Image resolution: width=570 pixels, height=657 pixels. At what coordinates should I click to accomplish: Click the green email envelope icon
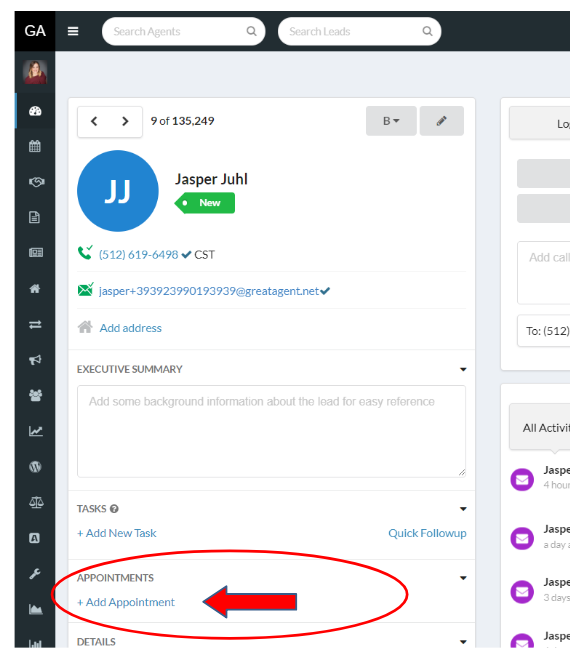(86, 289)
